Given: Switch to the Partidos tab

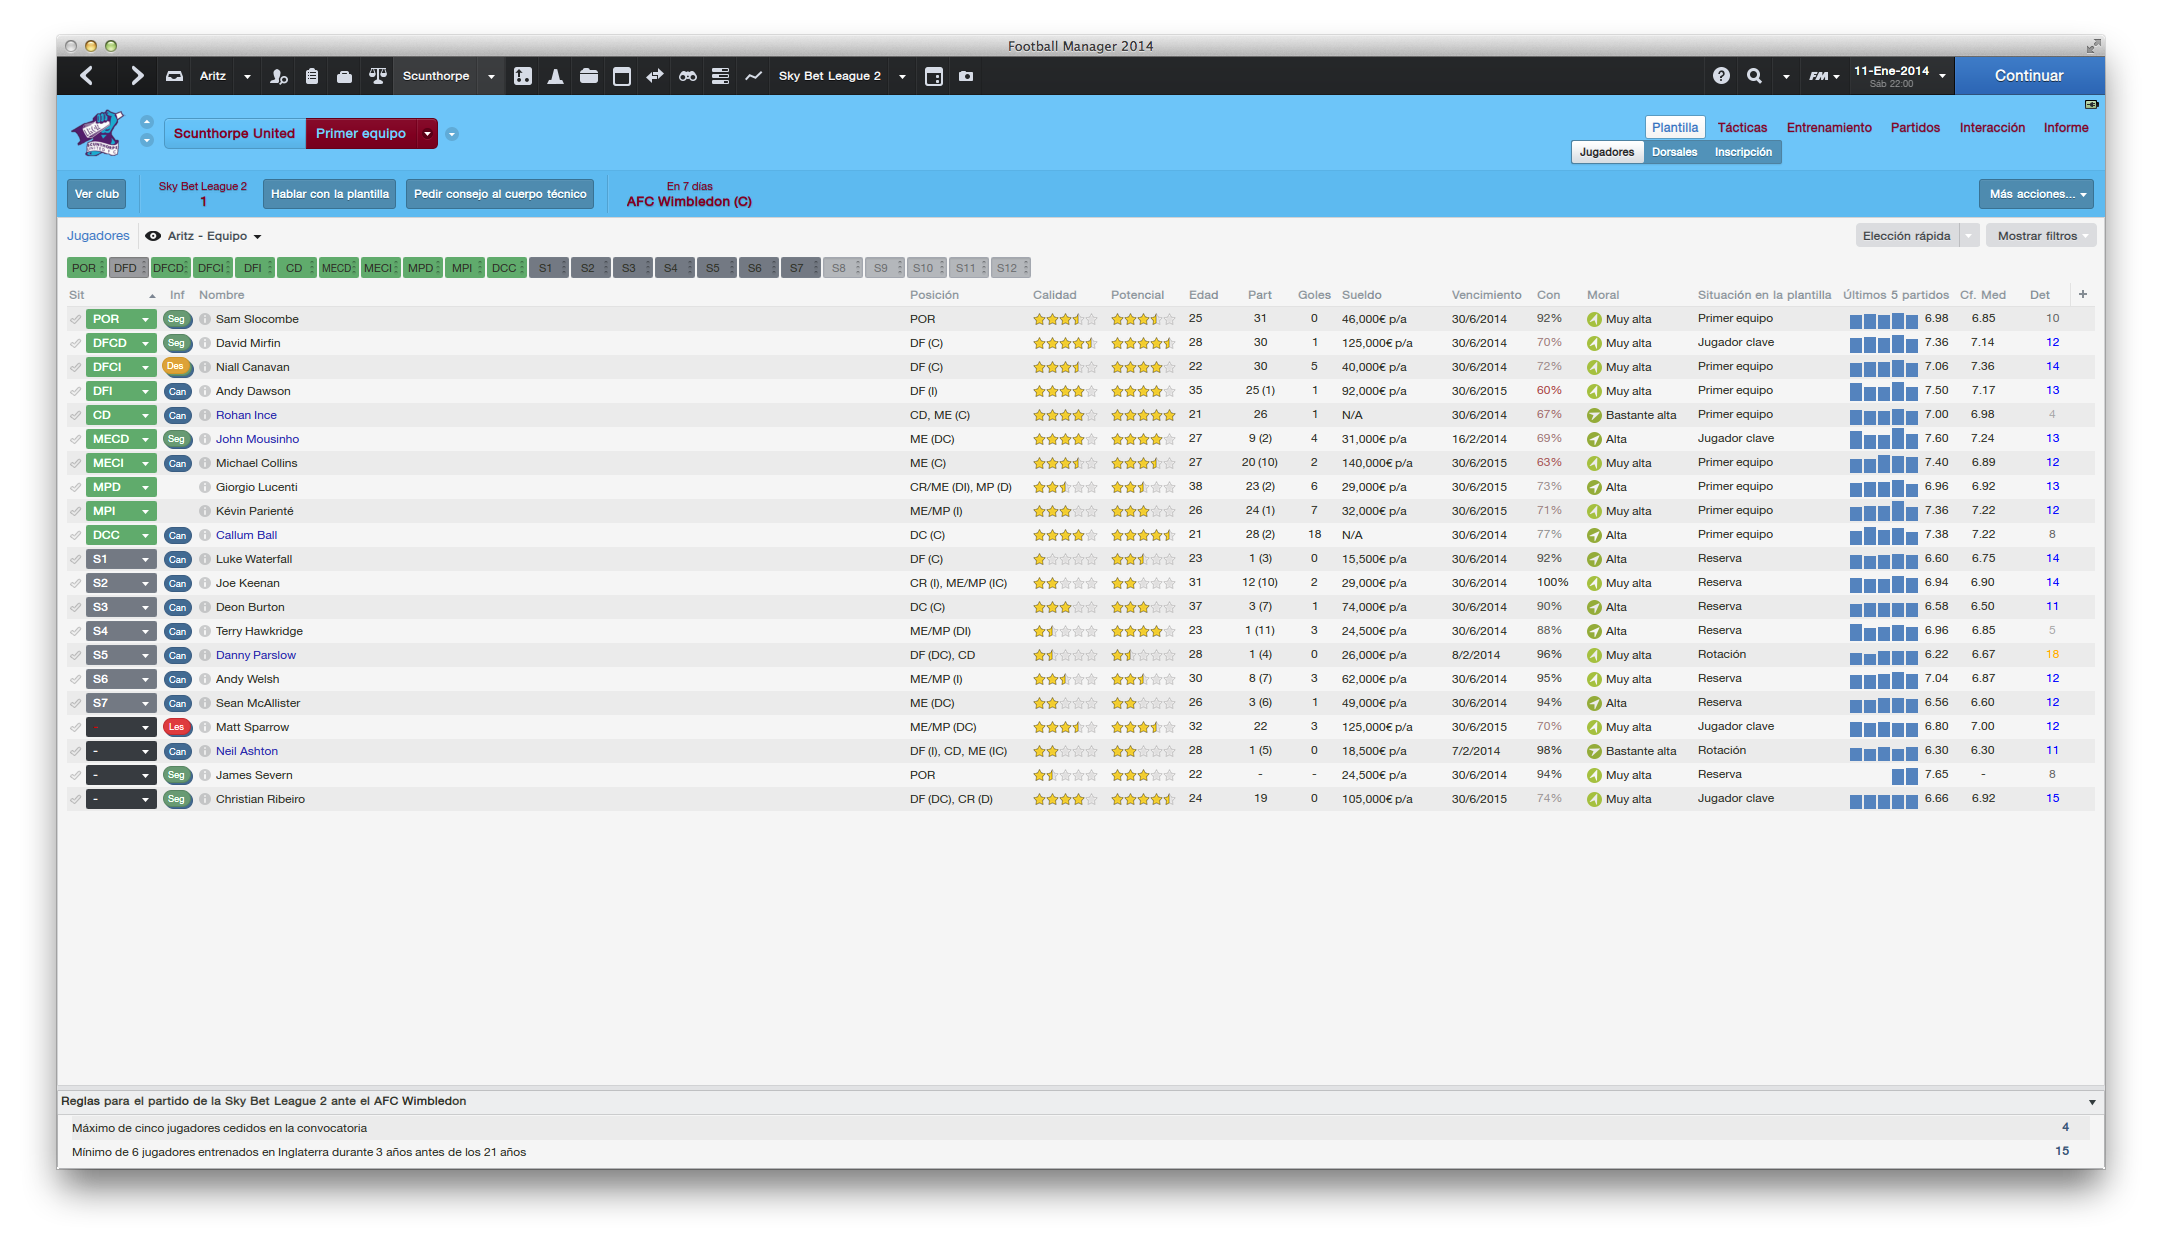Looking at the screenshot, I should (x=1915, y=127).
